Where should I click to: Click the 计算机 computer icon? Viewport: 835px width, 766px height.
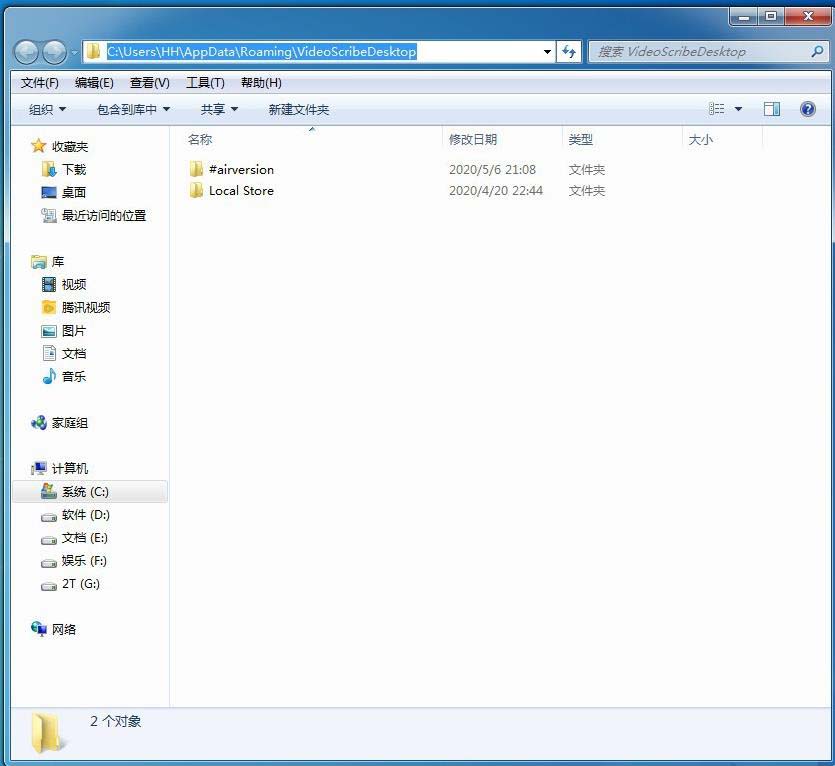pyautogui.click(x=39, y=468)
